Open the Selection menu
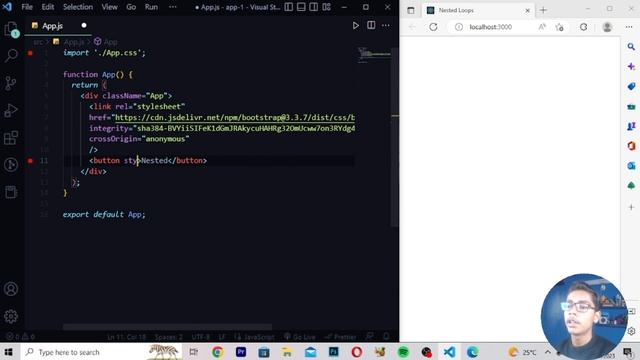This screenshot has width=640, height=360. point(78,7)
